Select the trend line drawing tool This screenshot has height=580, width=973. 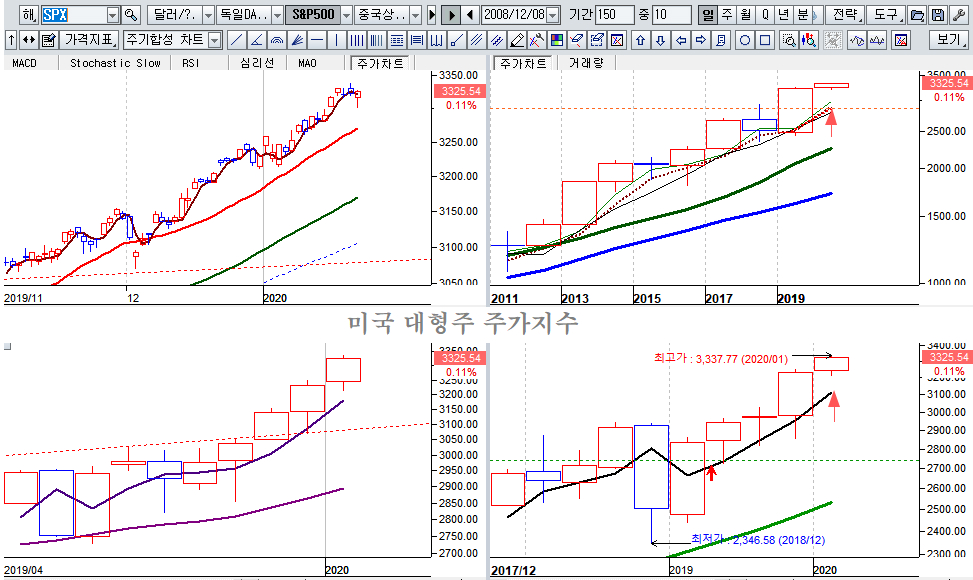(x=237, y=40)
